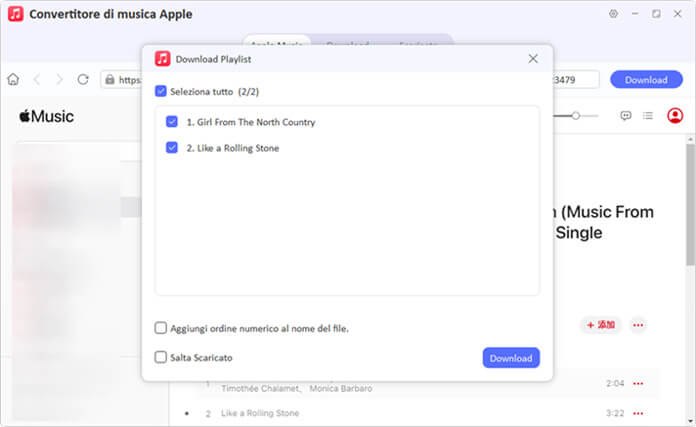The width and height of the screenshot is (696, 427).
Task: Click the address bar URL field
Action: click(x=350, y=80)
